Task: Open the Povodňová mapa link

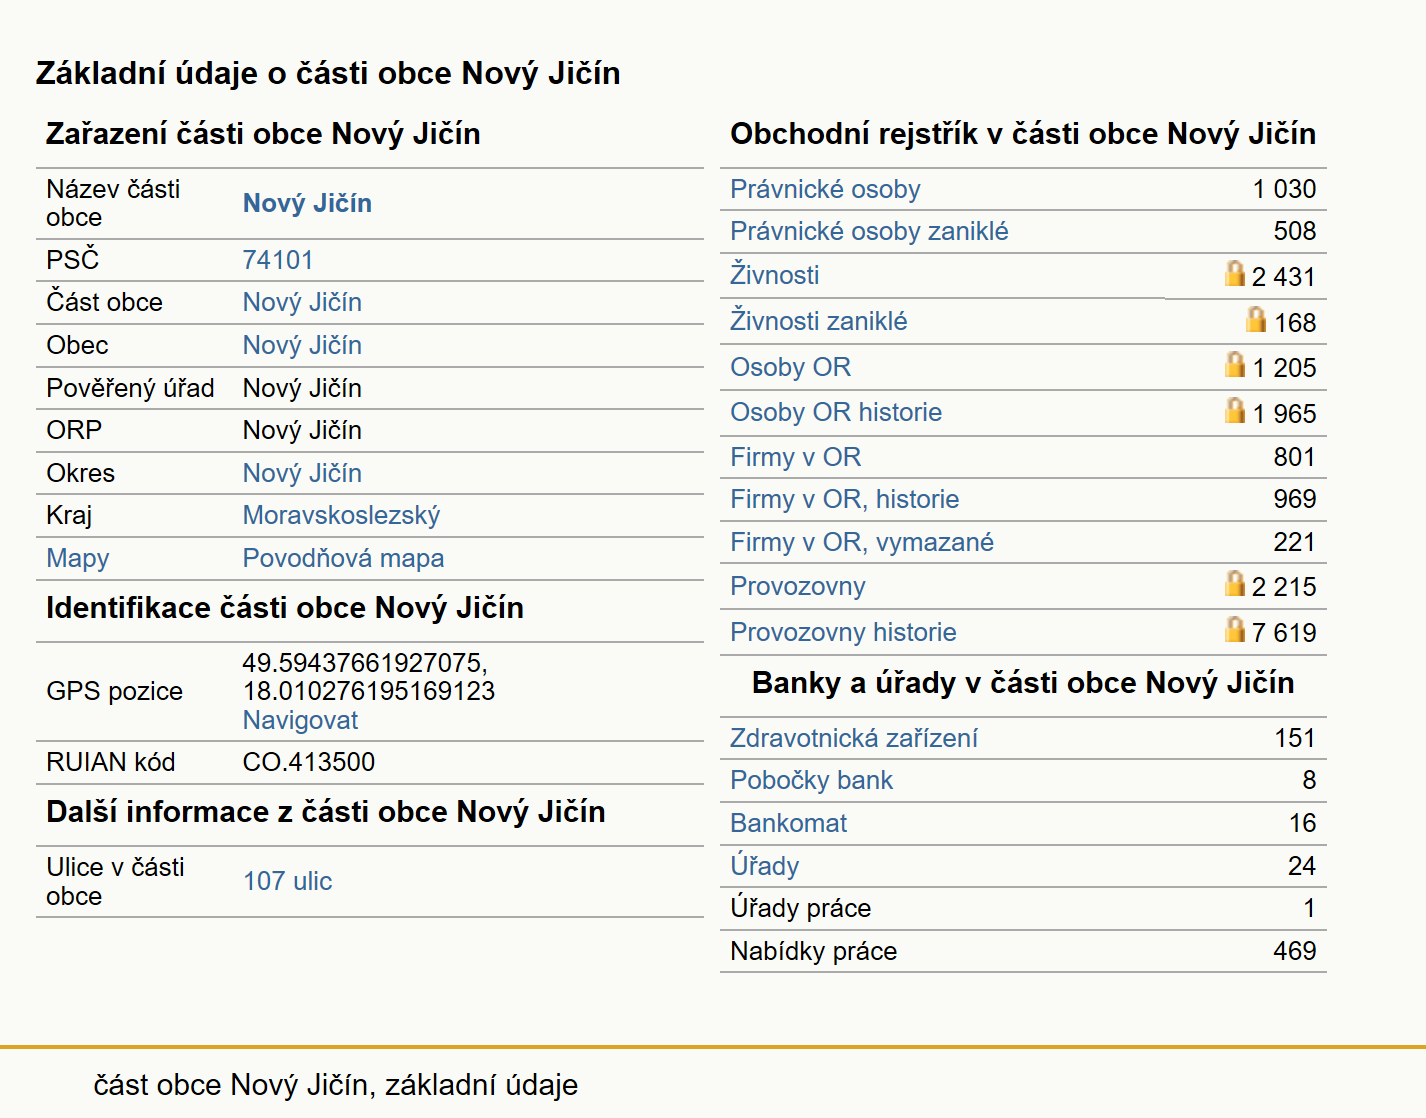Action: point(343,558)
